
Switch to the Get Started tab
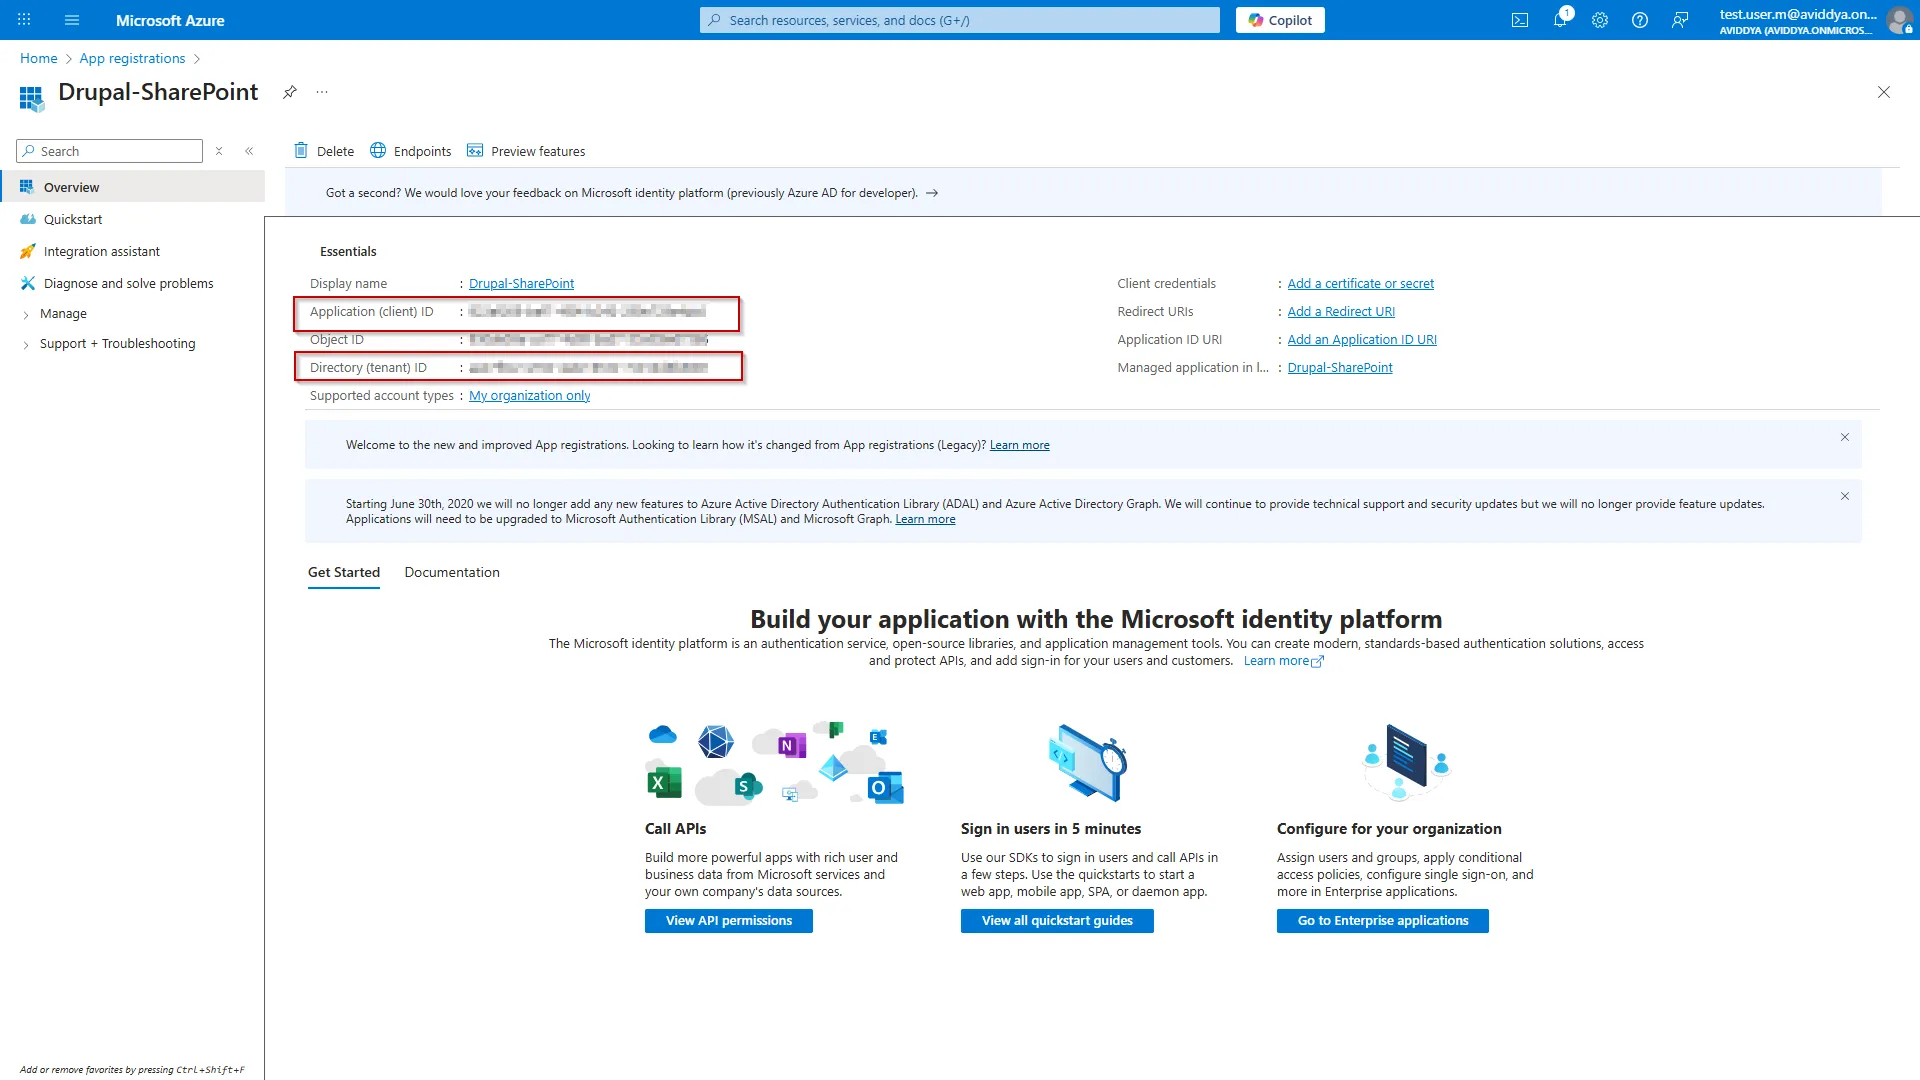point(344,572)
